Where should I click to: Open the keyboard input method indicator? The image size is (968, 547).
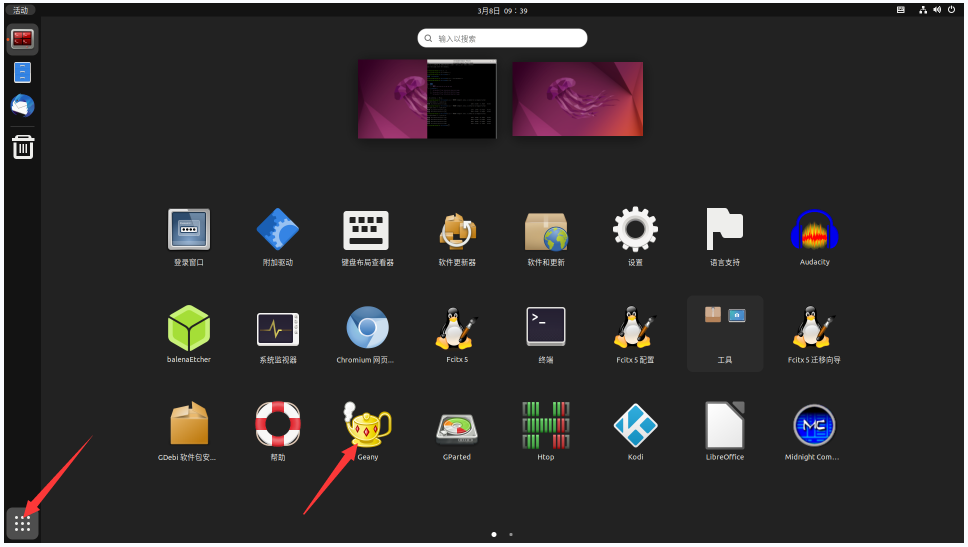coord(901,10)
